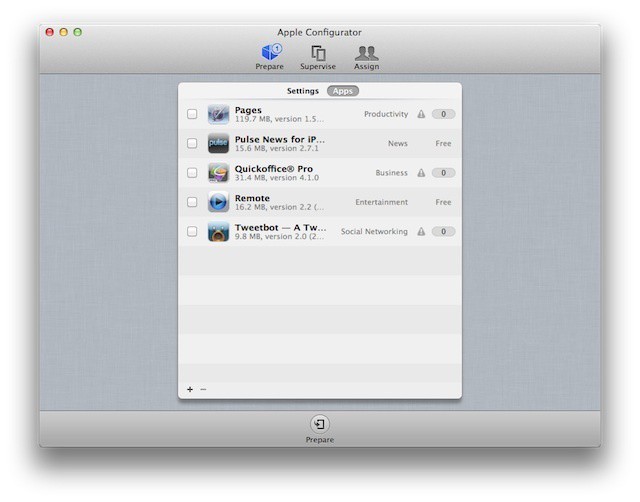Zoom the window with green button
The width and height of the screenshot is (640, 502).
click(78, 32)
